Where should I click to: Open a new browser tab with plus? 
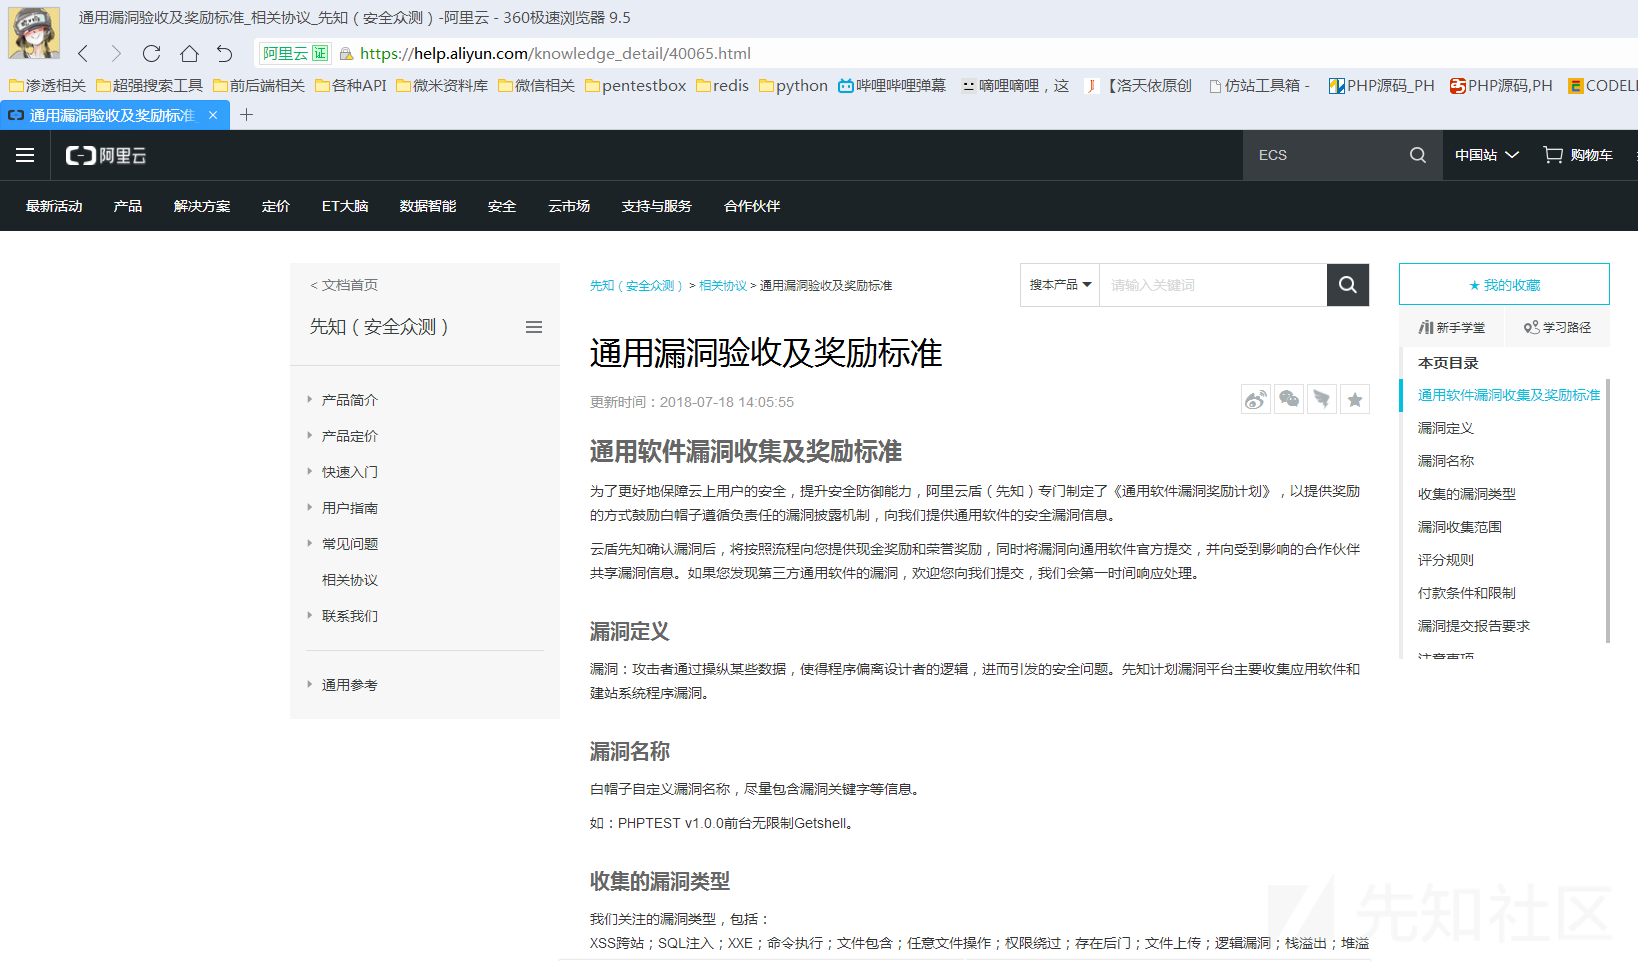[x=246, y=115]
